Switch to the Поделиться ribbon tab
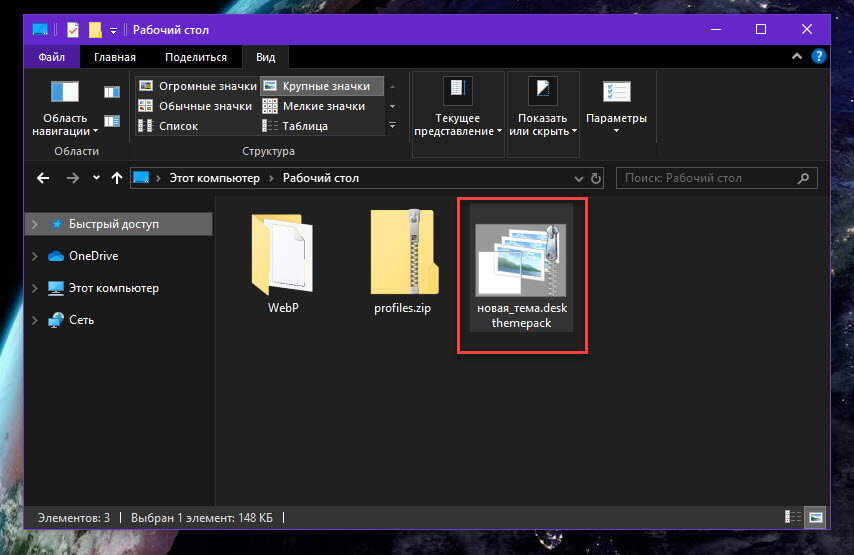The width and height of the screenshot is (854, 555). [196, 57]
